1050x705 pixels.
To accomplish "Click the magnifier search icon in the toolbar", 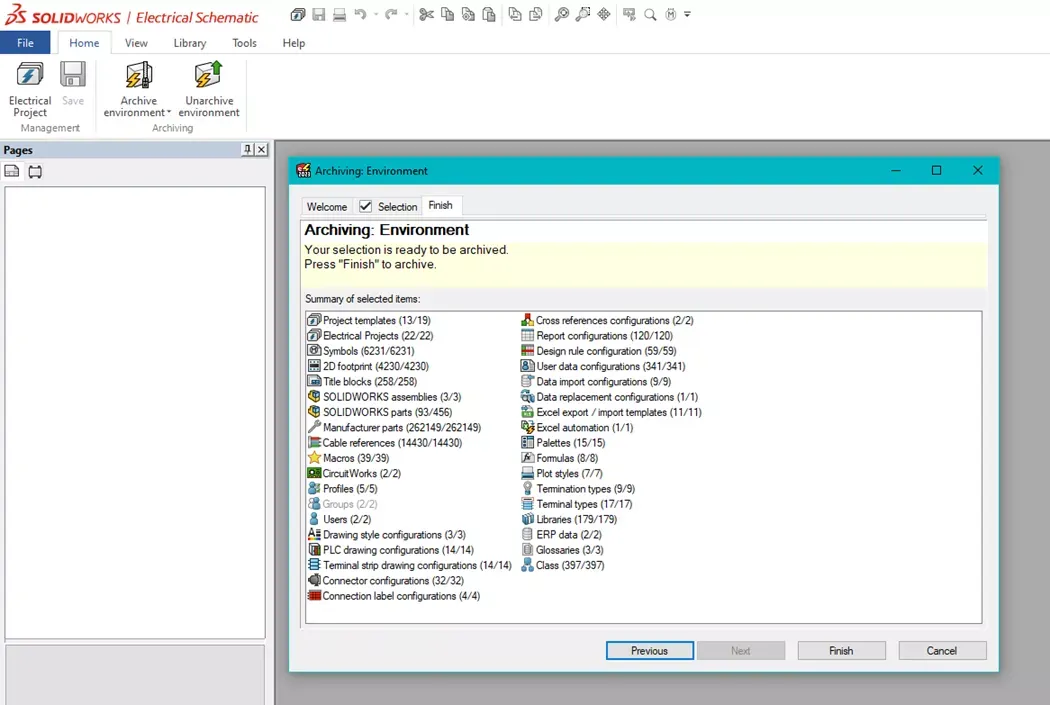I will (x=650, y=14).
